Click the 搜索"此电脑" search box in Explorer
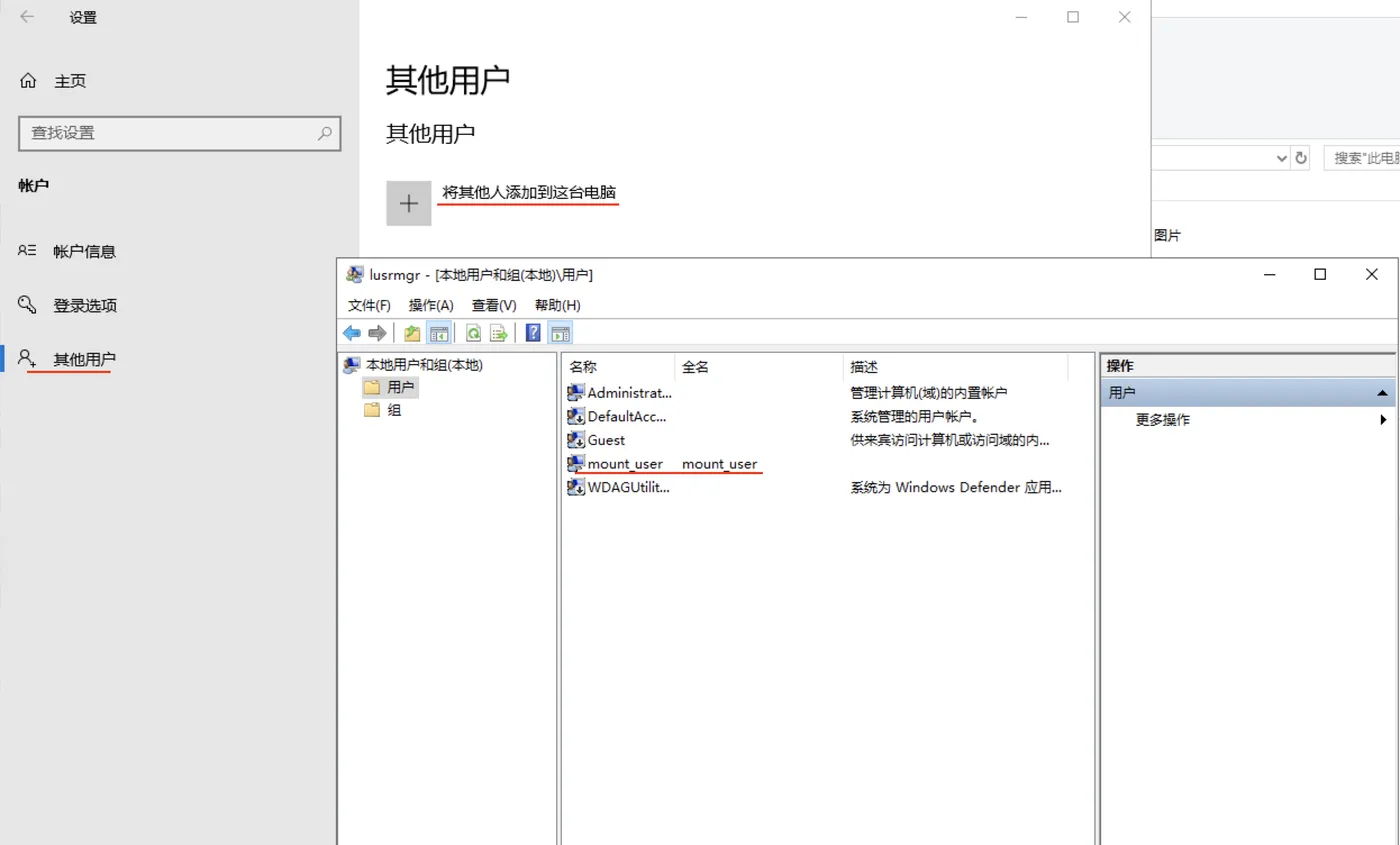This screenshot has width=1400, height=845. click(x=1362, y=158)
